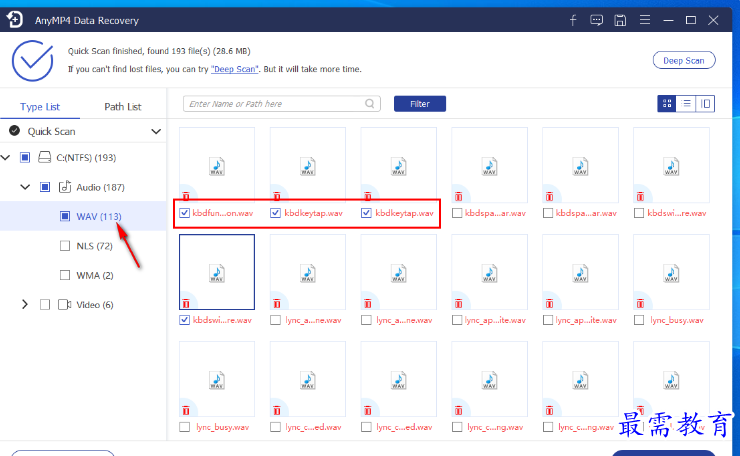The width and height of the screenshot is (740, 456).
Task: Switch to the Type List tab
Action: click(x=40, y=107)
